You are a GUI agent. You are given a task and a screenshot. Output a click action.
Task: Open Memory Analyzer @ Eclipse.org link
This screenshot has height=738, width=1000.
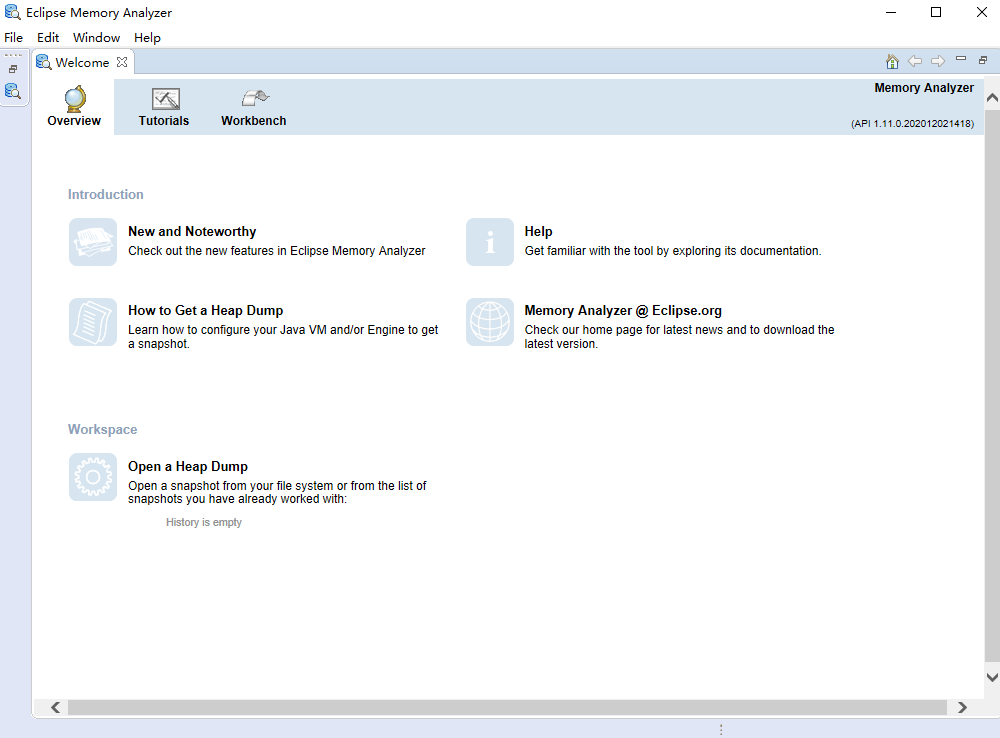click(623, 311)
